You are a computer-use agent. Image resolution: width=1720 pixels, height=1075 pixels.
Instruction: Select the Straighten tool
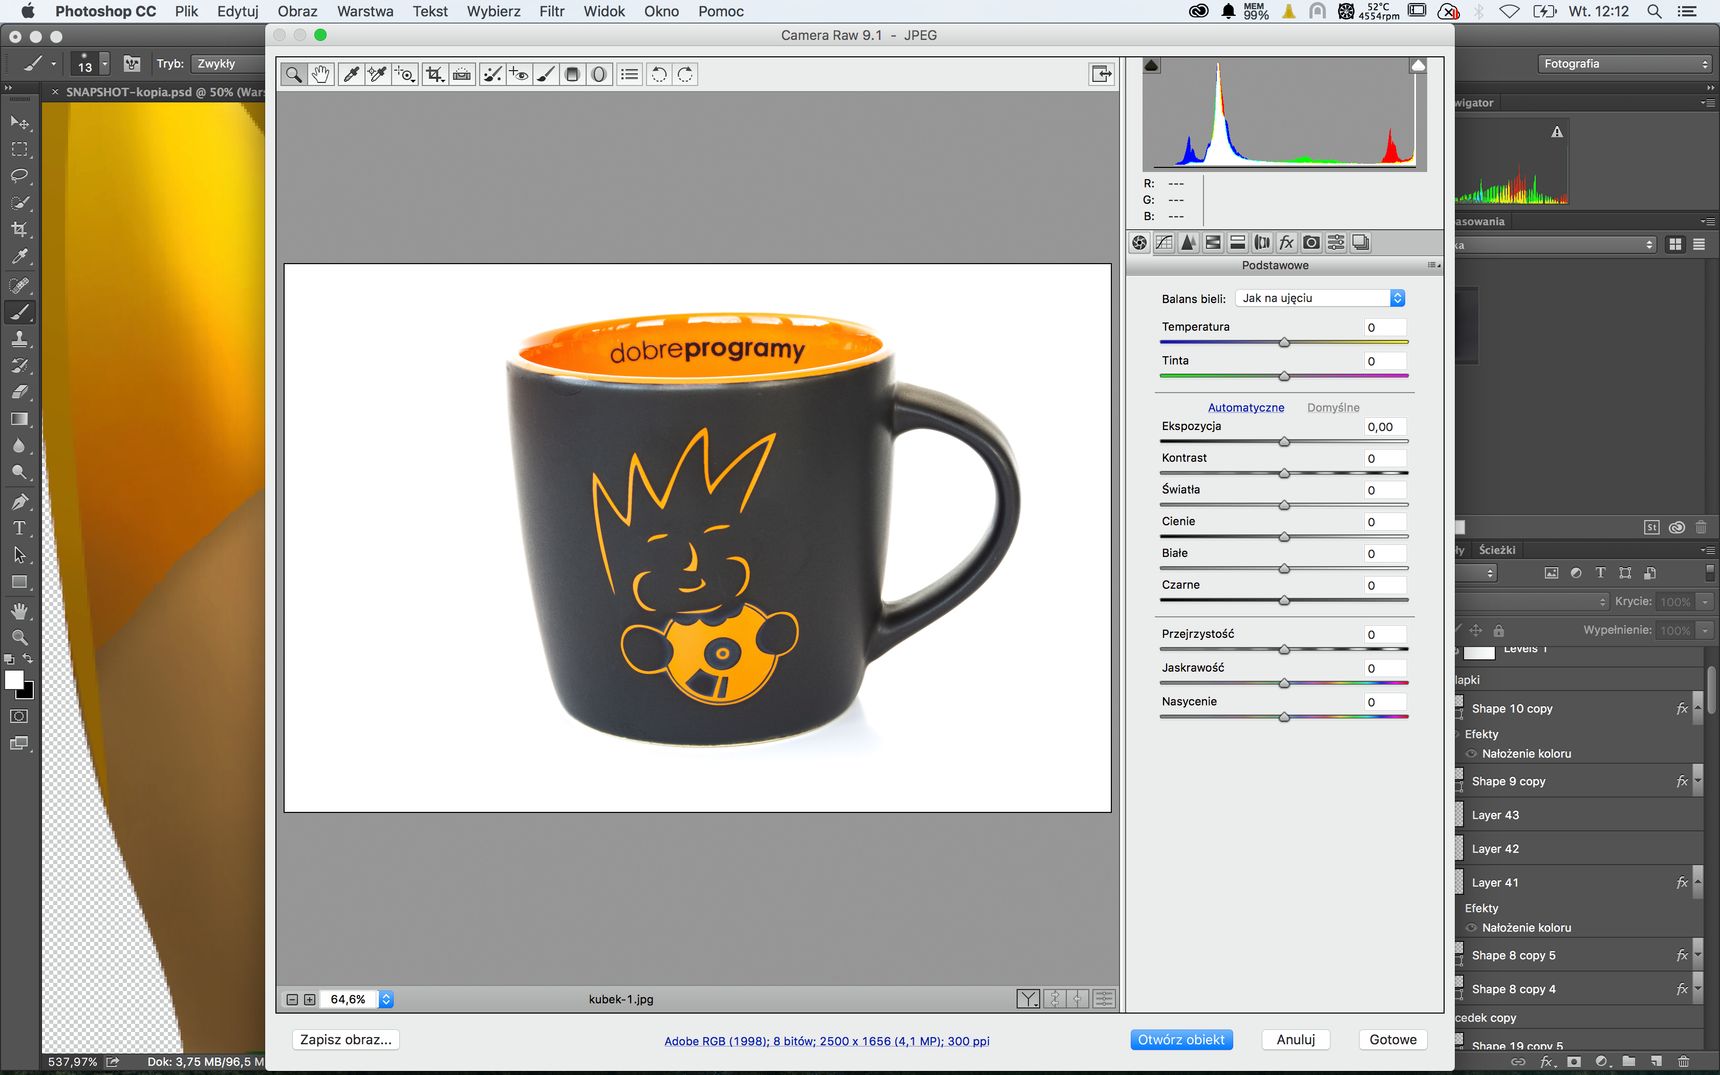(x=462, y=74)
